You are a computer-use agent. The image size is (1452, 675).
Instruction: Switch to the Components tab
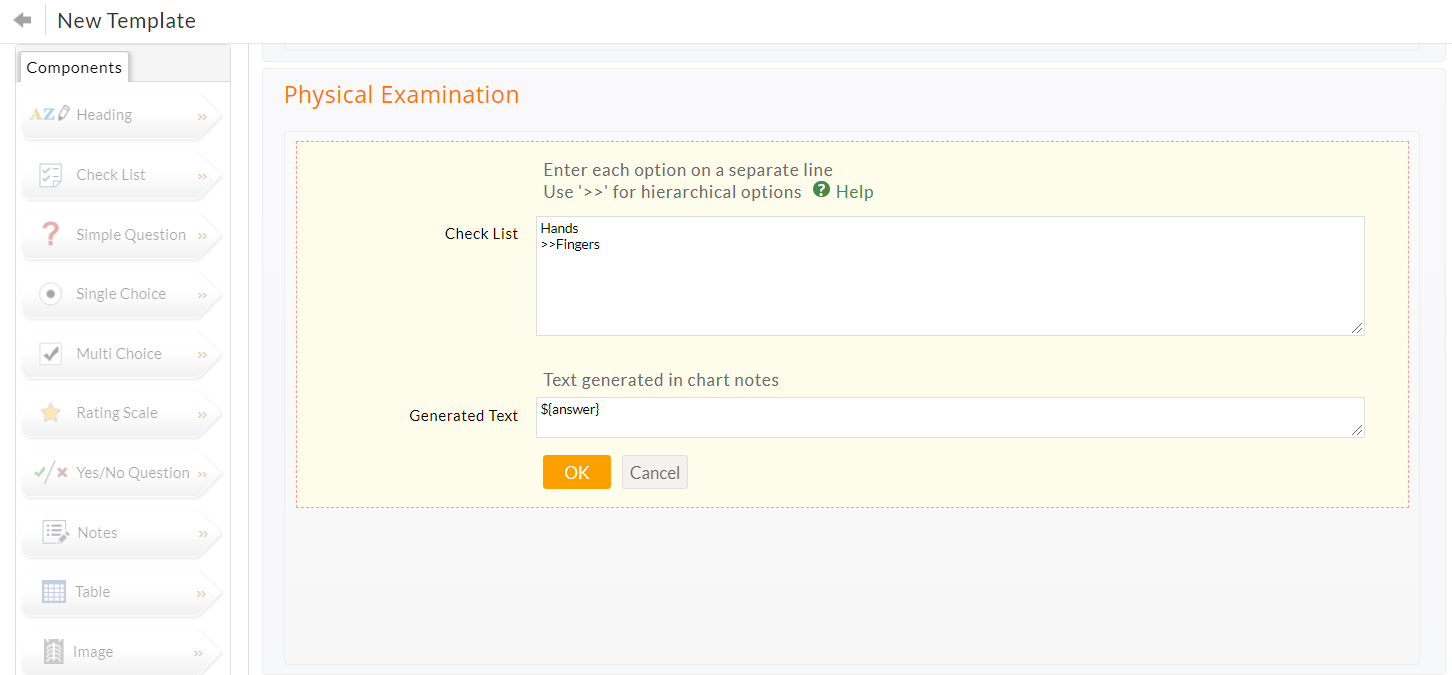[74, 66]
